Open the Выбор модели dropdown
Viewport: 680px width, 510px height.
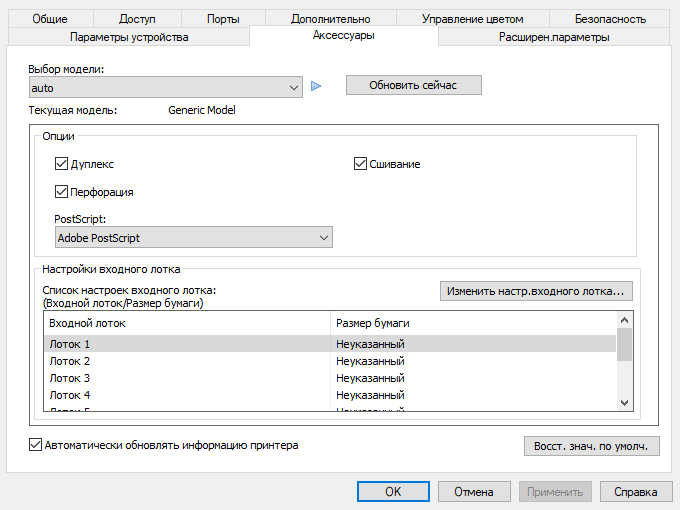[165, 88]
